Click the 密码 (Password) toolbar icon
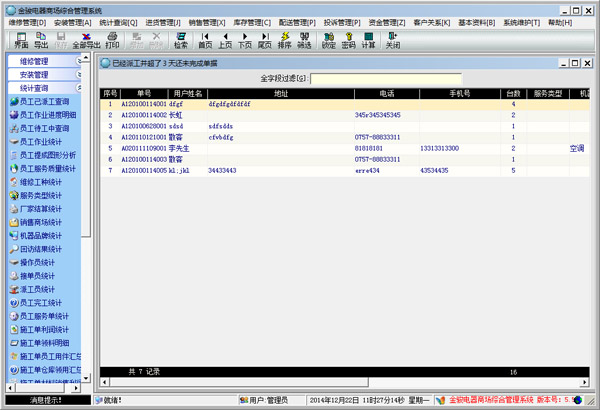The width and height of the screenshot is (600, 410). pos(348,39)
